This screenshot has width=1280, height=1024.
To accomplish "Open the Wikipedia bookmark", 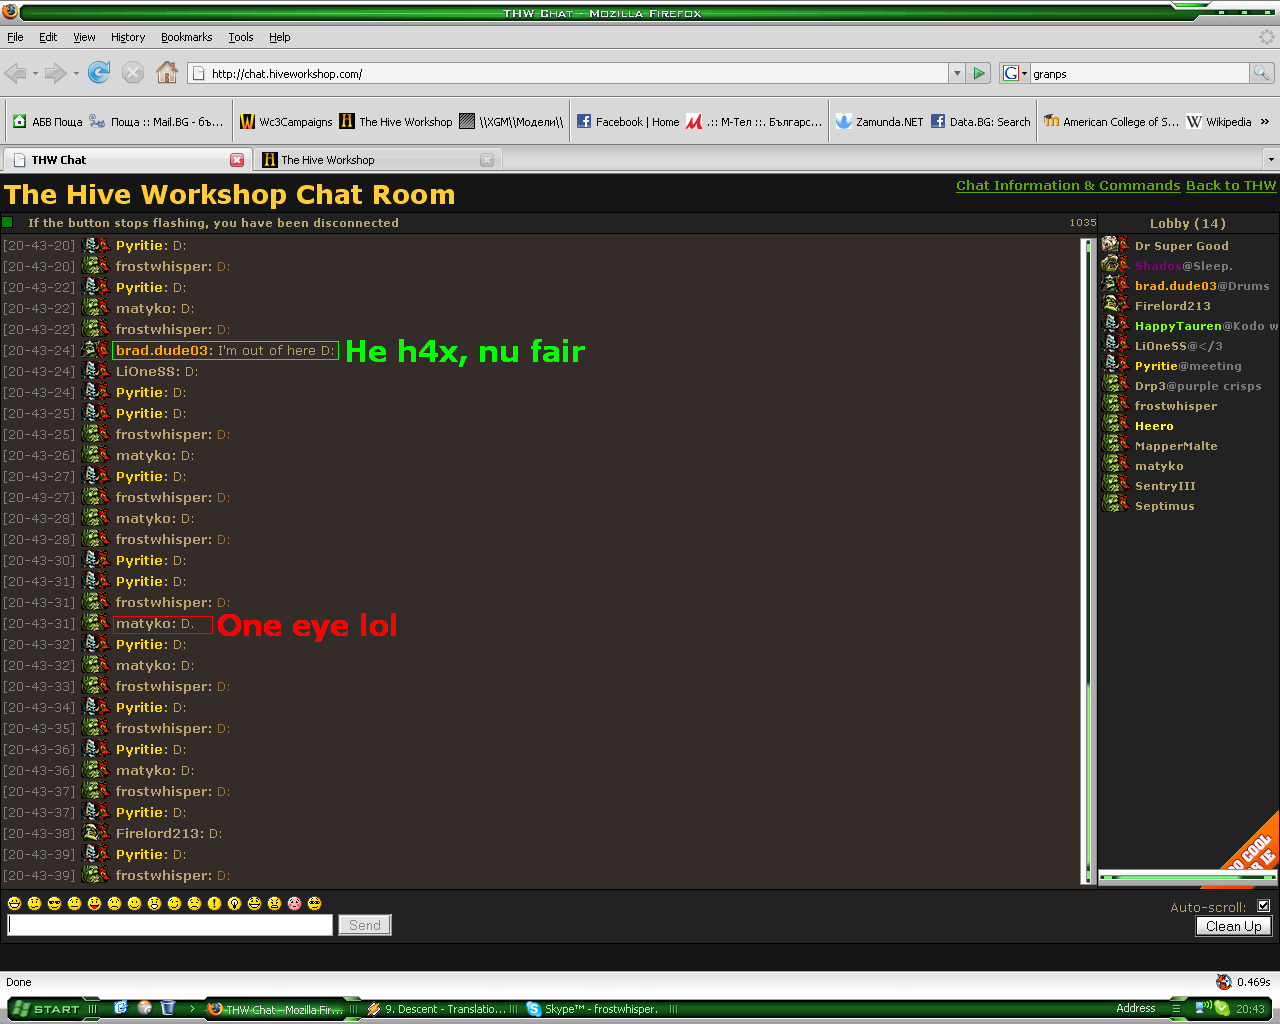I will (1219, 122).
